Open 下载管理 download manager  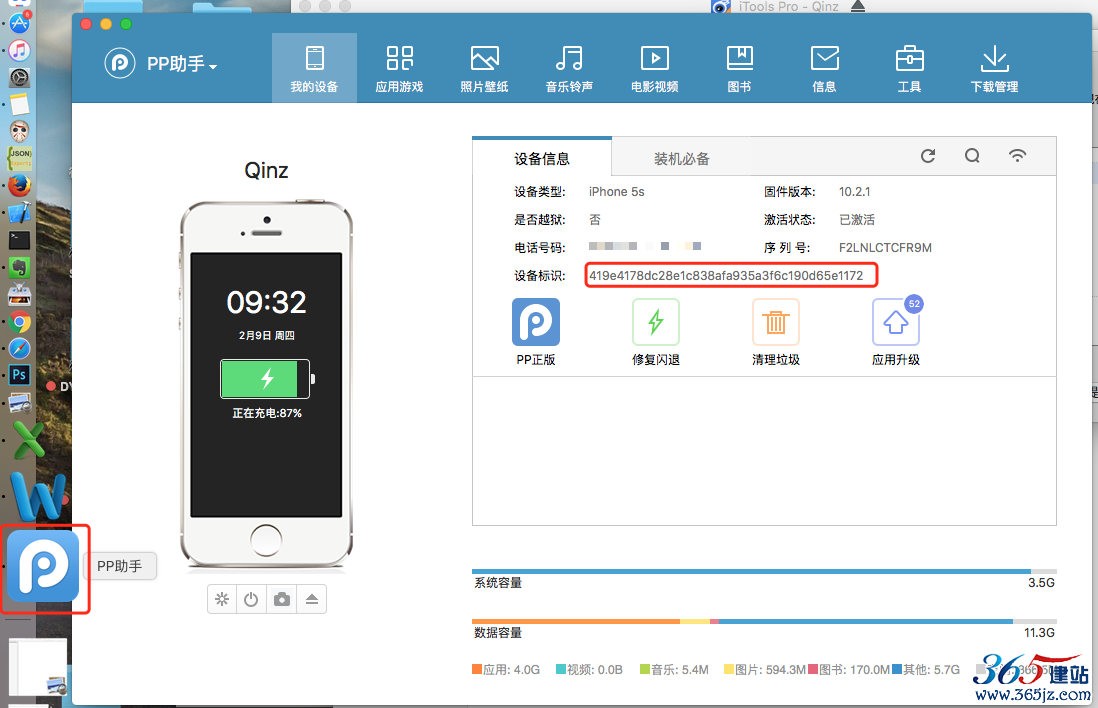pyautogui.click(x=994, y=68)
